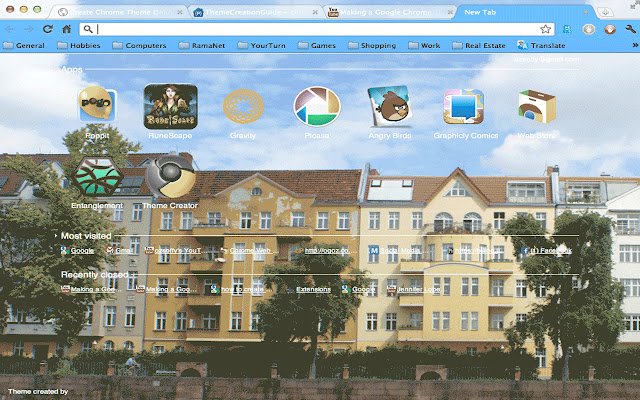
Task: Bookmark this page with the star
Action: (545, 29)
